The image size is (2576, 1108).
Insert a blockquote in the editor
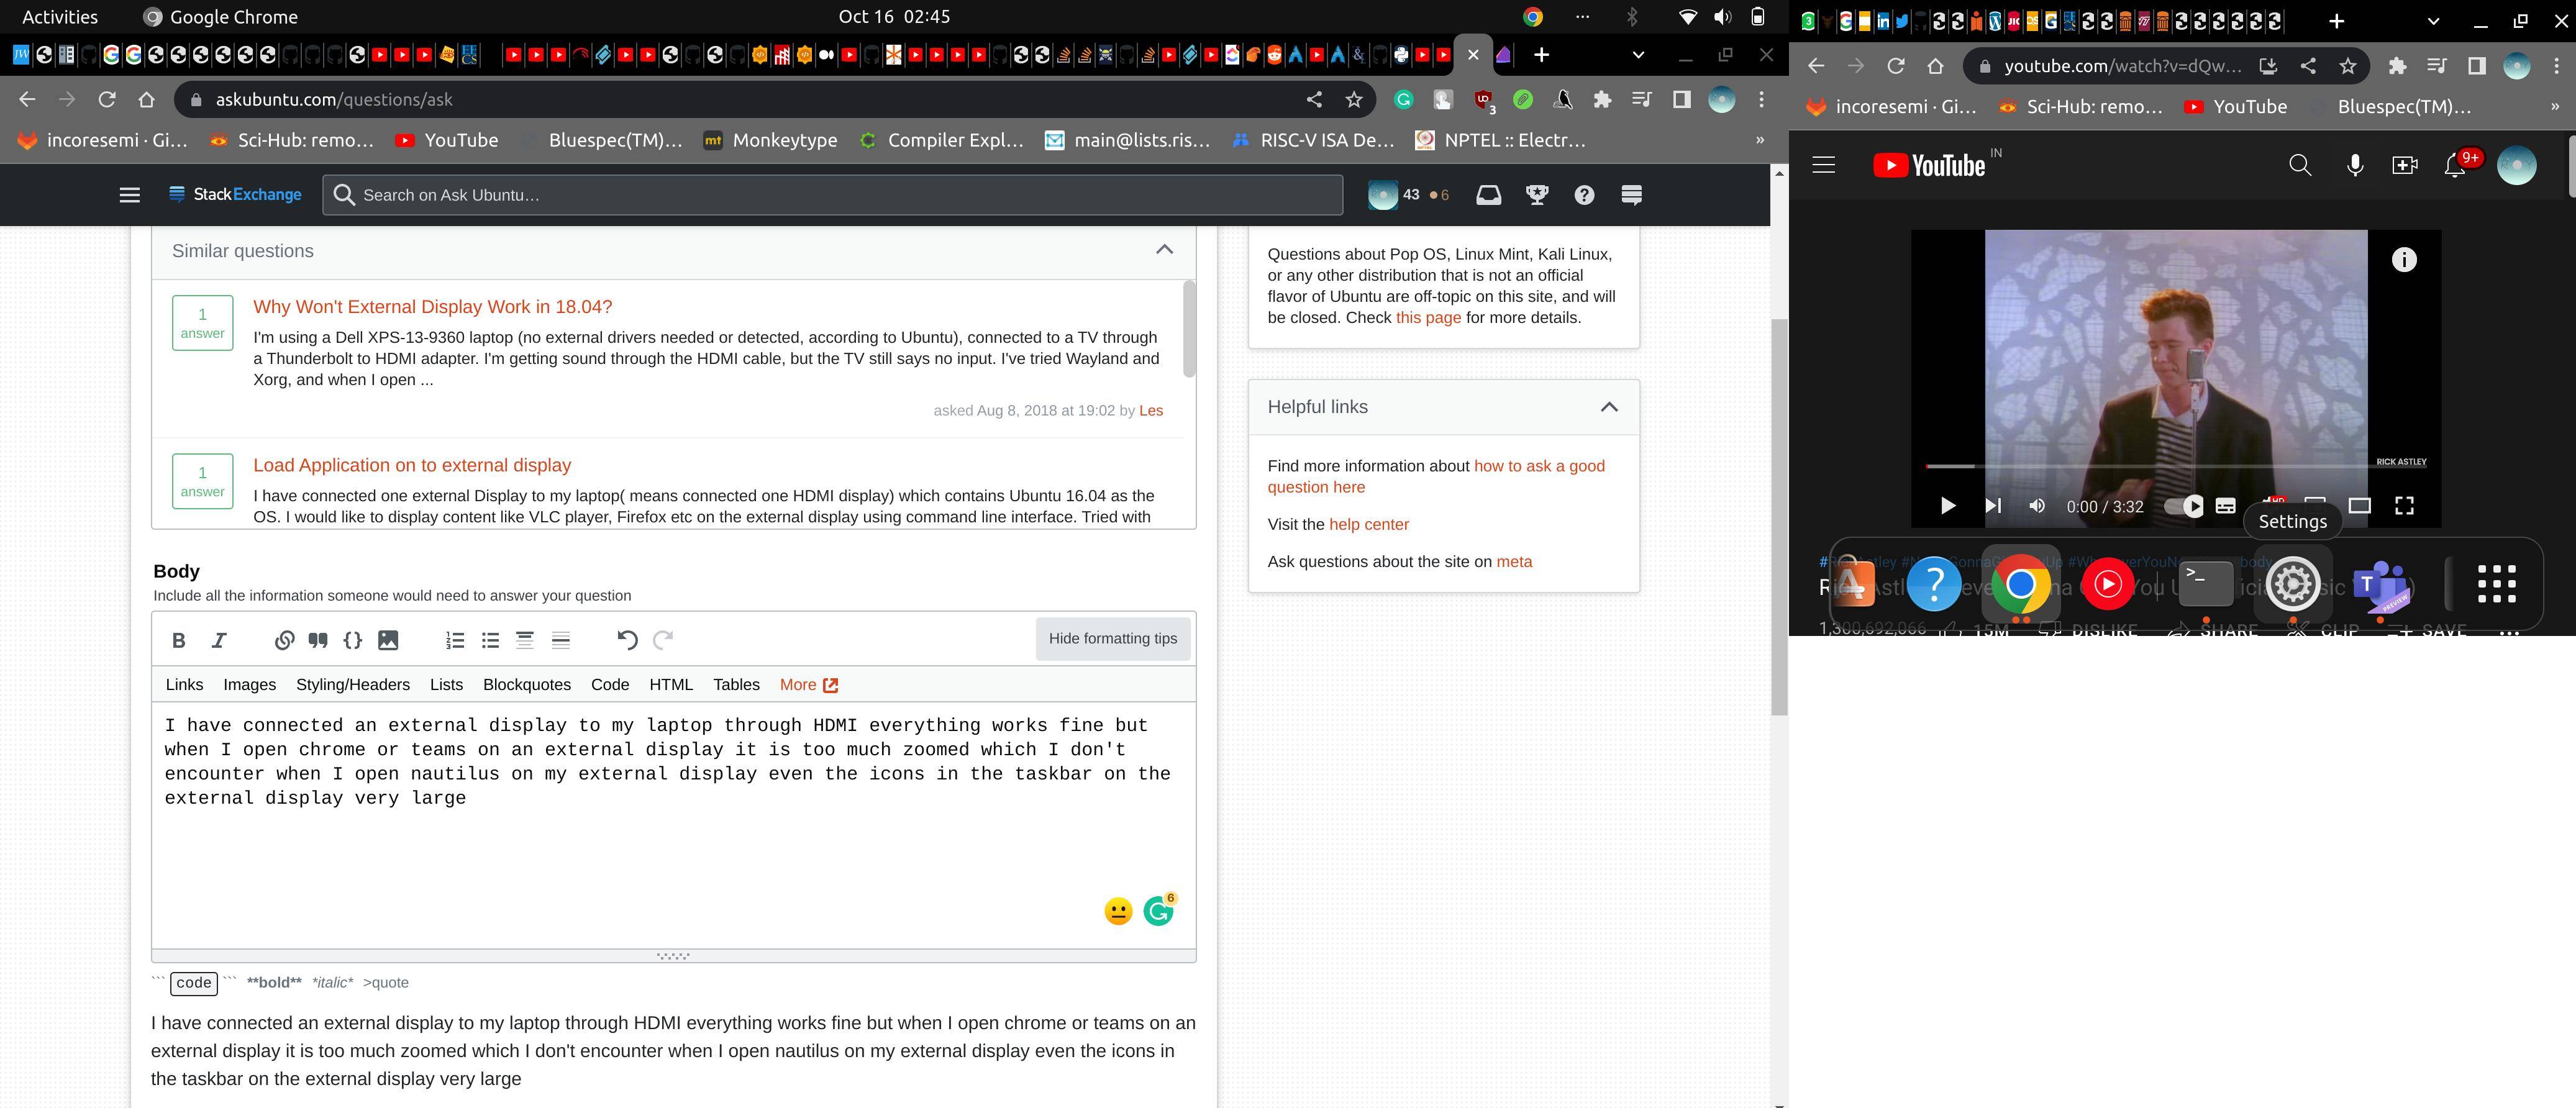pyautogui.click(x=319, y=640)
